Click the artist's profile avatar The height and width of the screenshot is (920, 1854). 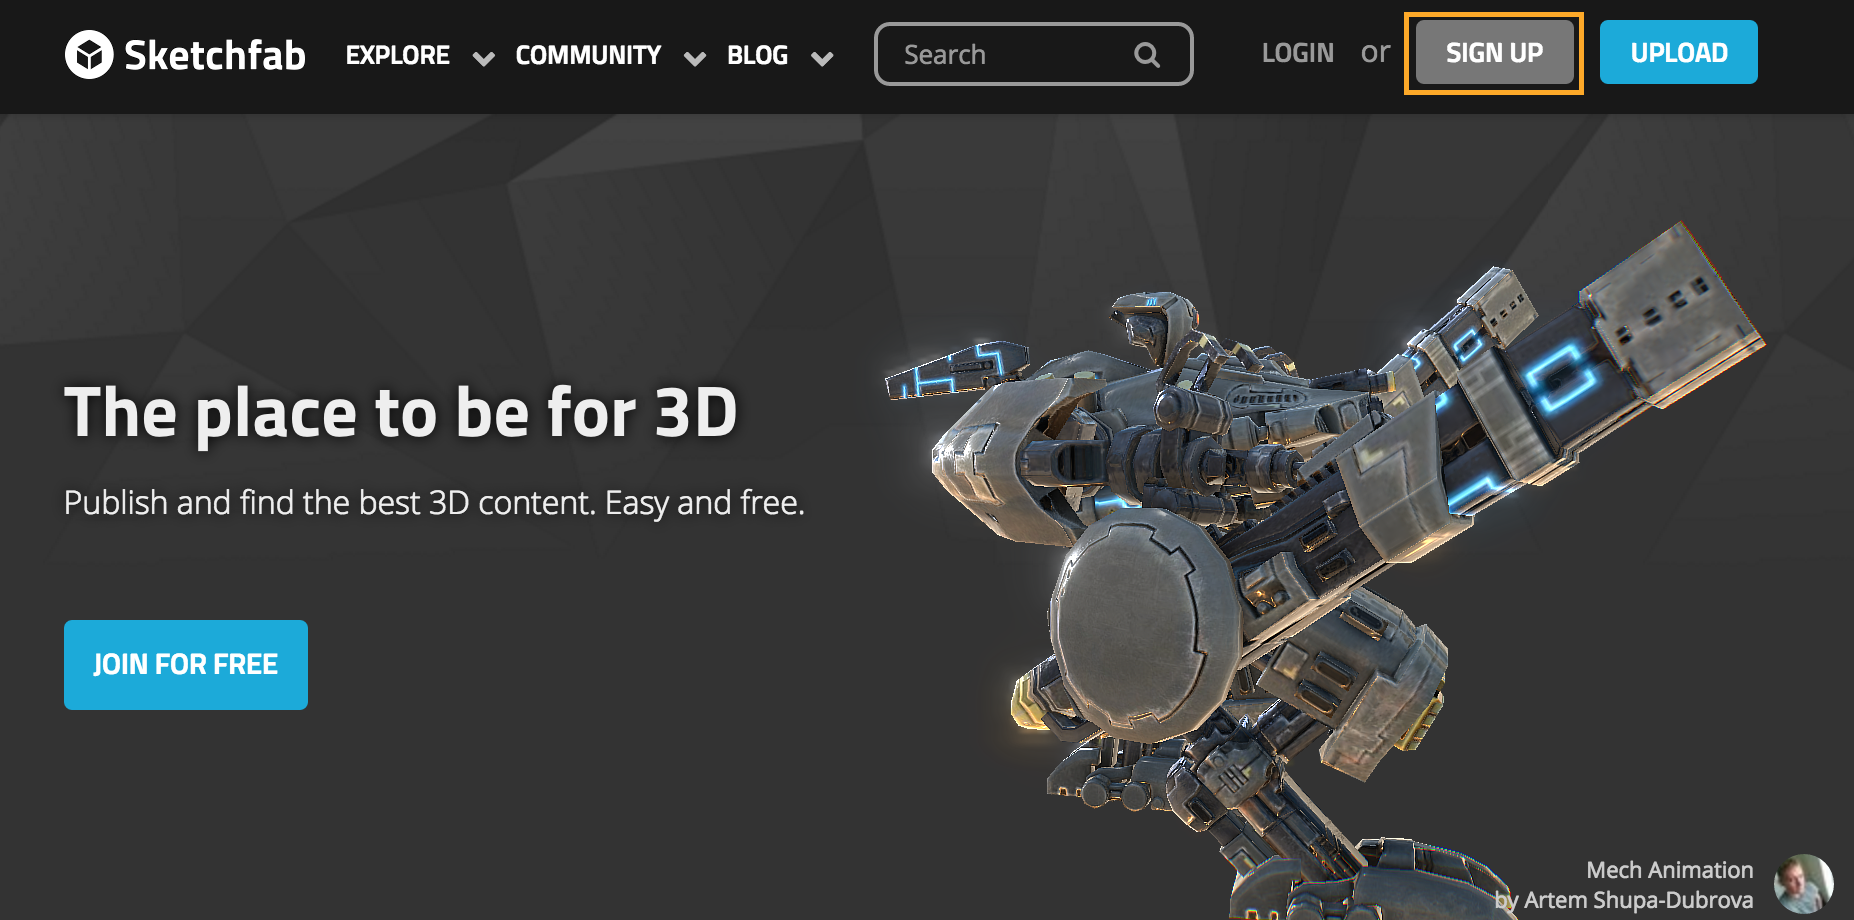tap(1806, 884)
